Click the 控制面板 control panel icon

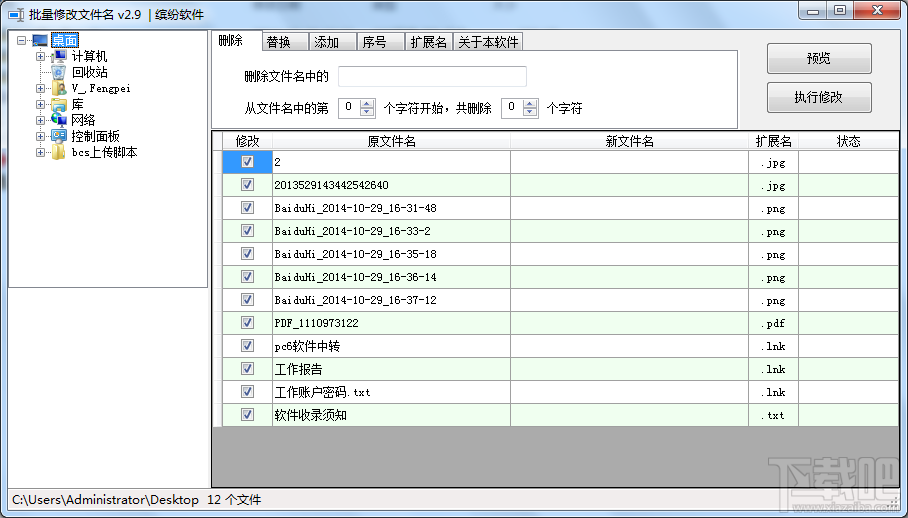[58, 136]
